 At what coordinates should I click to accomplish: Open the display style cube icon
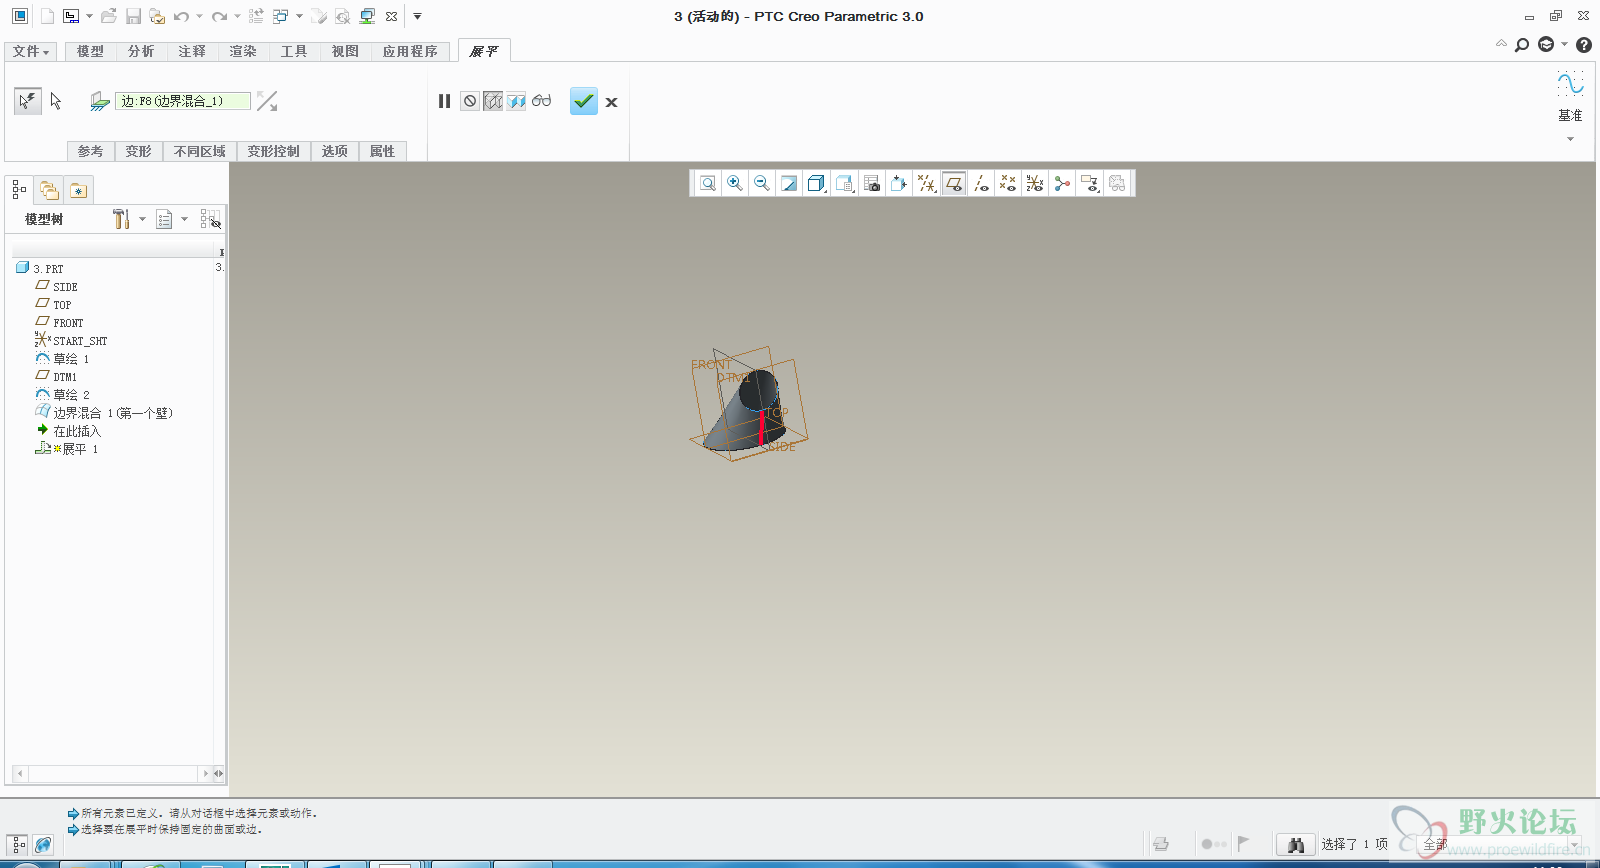pyautogui.click(x=816, y=183)
